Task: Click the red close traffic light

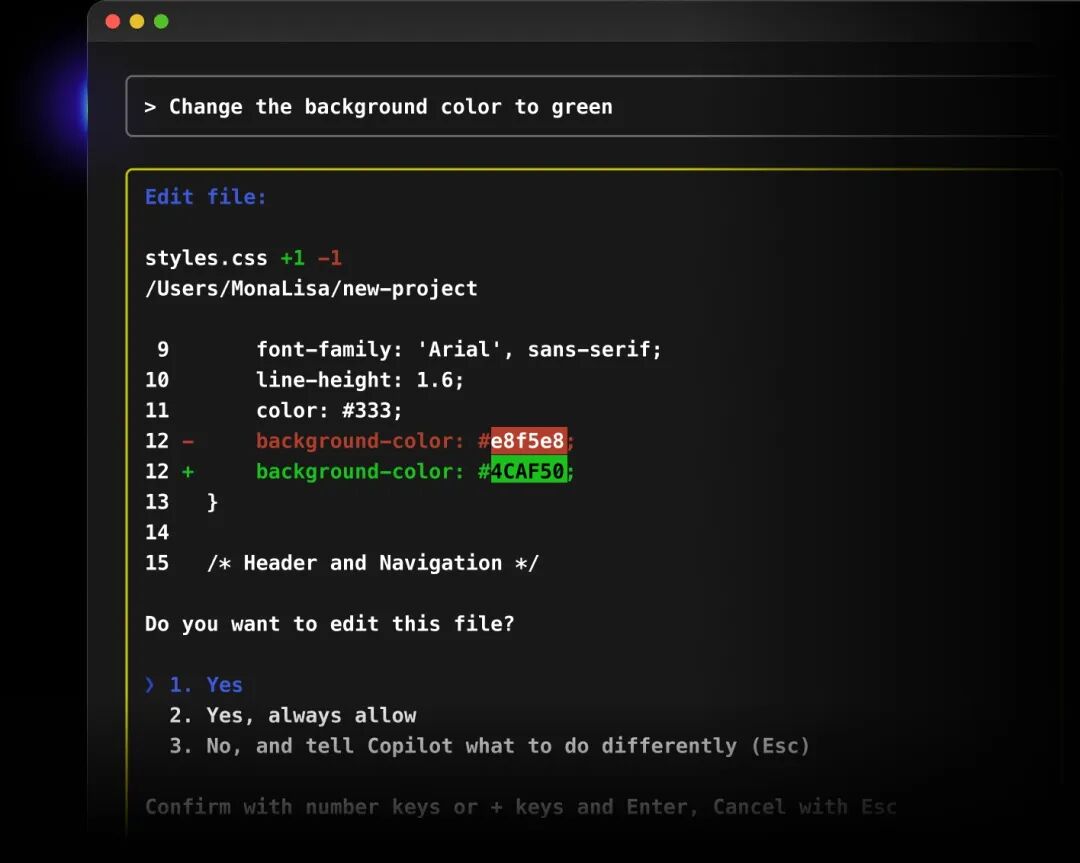Action: point(114,20)
